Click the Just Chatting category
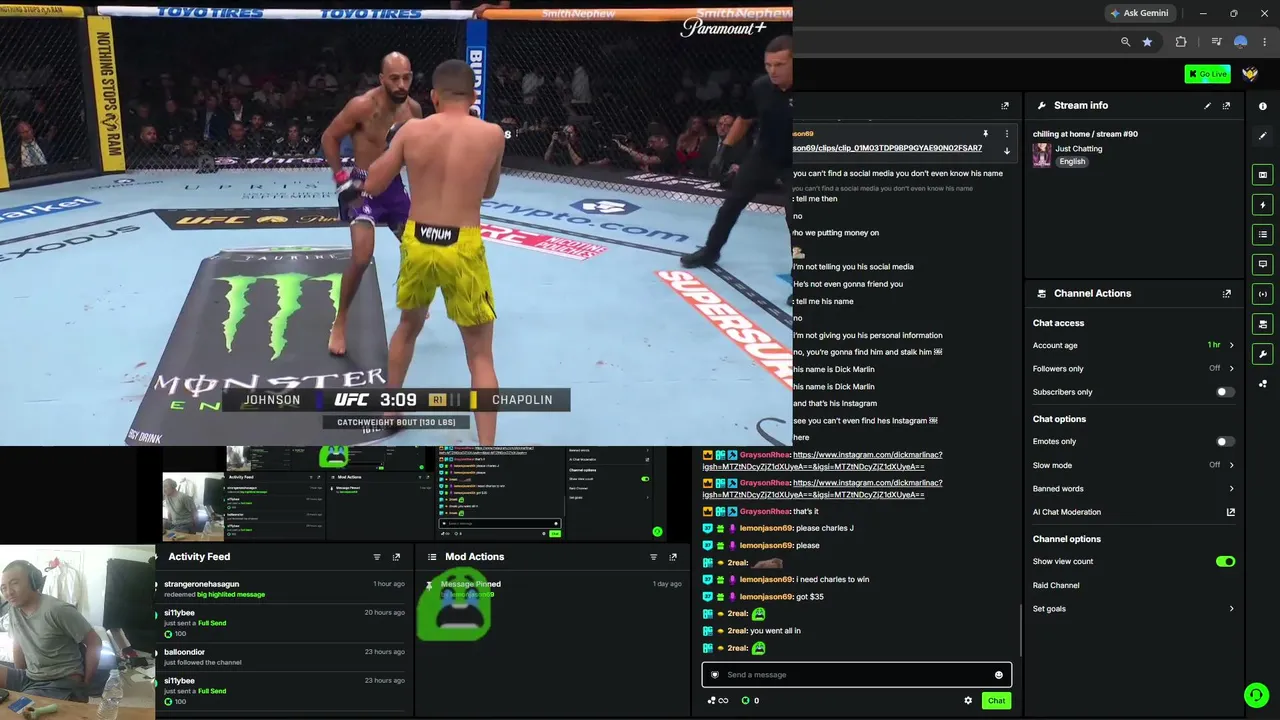The height and width of the screenshot is (720, 1280). pos(1079,149)
